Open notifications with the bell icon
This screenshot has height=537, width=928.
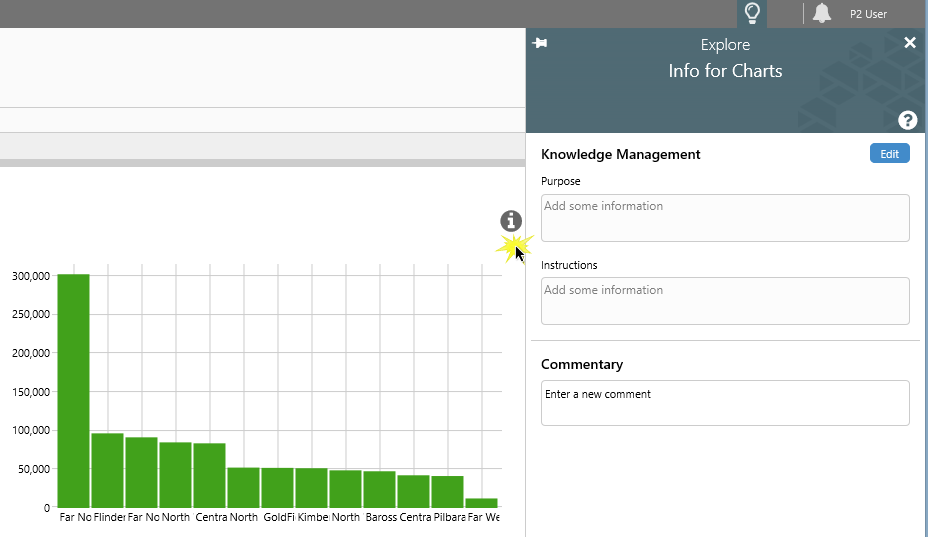(822, 14)
